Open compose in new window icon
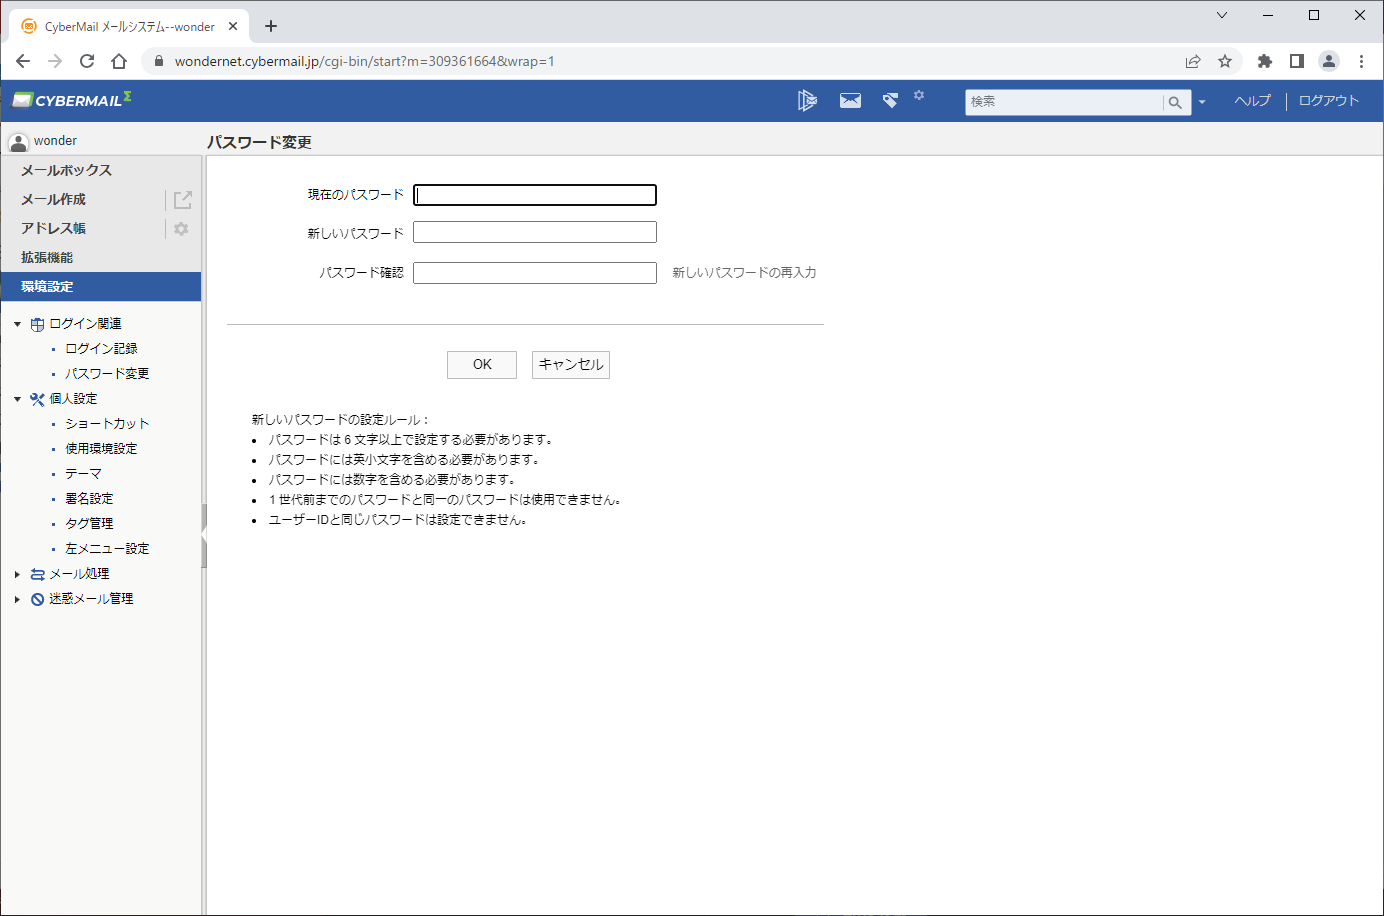 (x=182, y=200)
